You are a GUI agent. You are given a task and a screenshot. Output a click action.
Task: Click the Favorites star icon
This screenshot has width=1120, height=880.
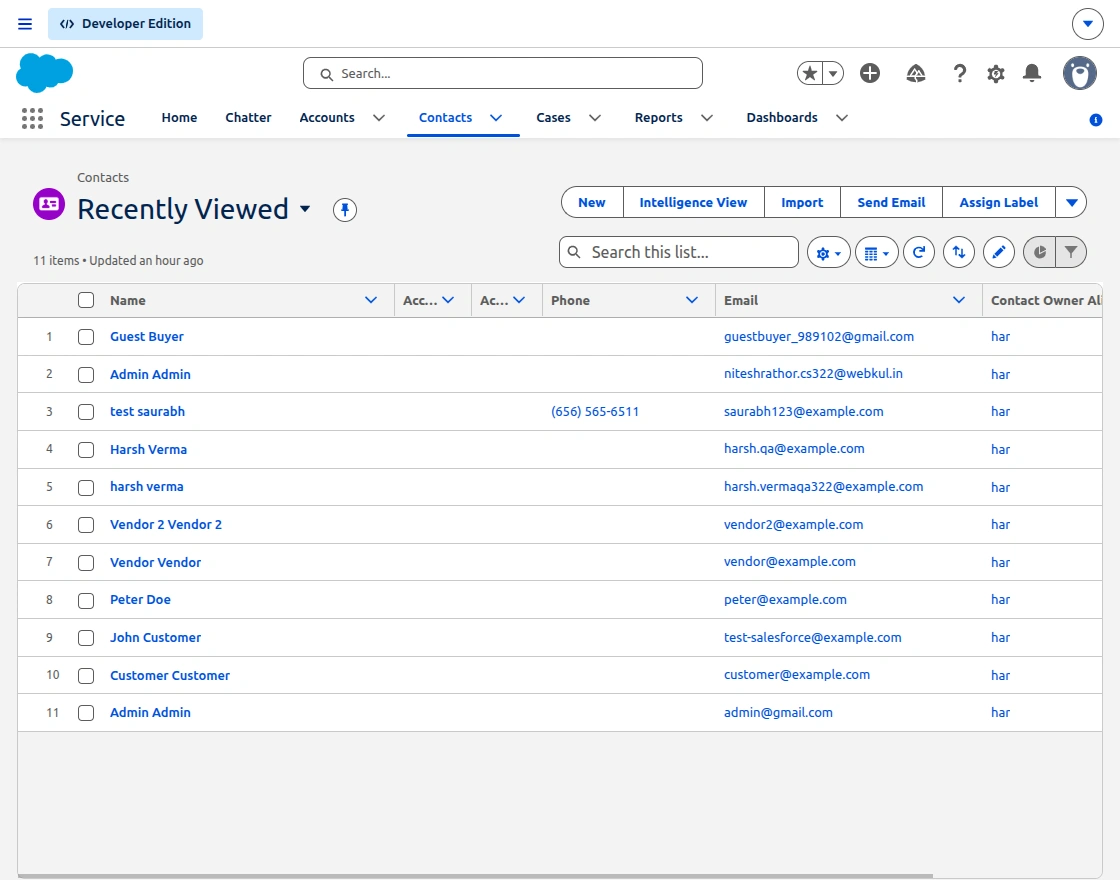(810, 73)
